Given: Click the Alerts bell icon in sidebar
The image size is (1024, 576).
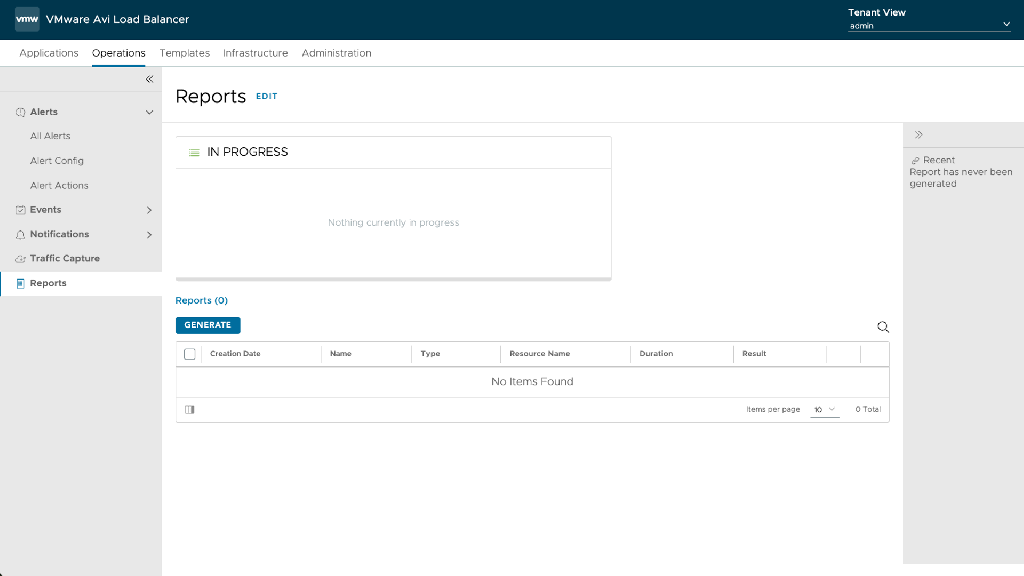Looking at the screenshot, I should click(x=20, y=112).
